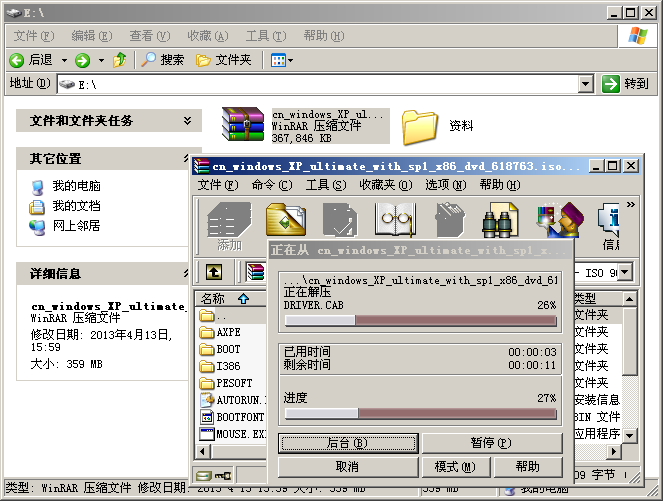The width and height of the screenshot is (663, 501).
Task: Click the Search (搜索) magnifier button
Action: [x=162, y=60]
